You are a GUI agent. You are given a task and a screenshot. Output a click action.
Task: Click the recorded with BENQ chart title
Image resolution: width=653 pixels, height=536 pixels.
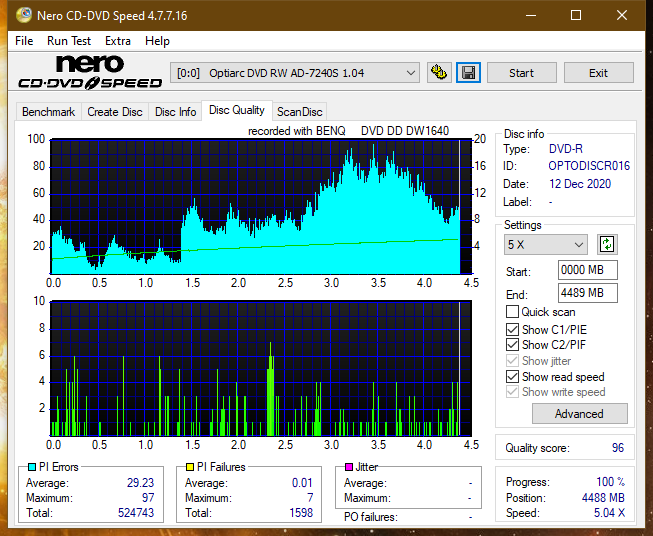coord(348,131)
